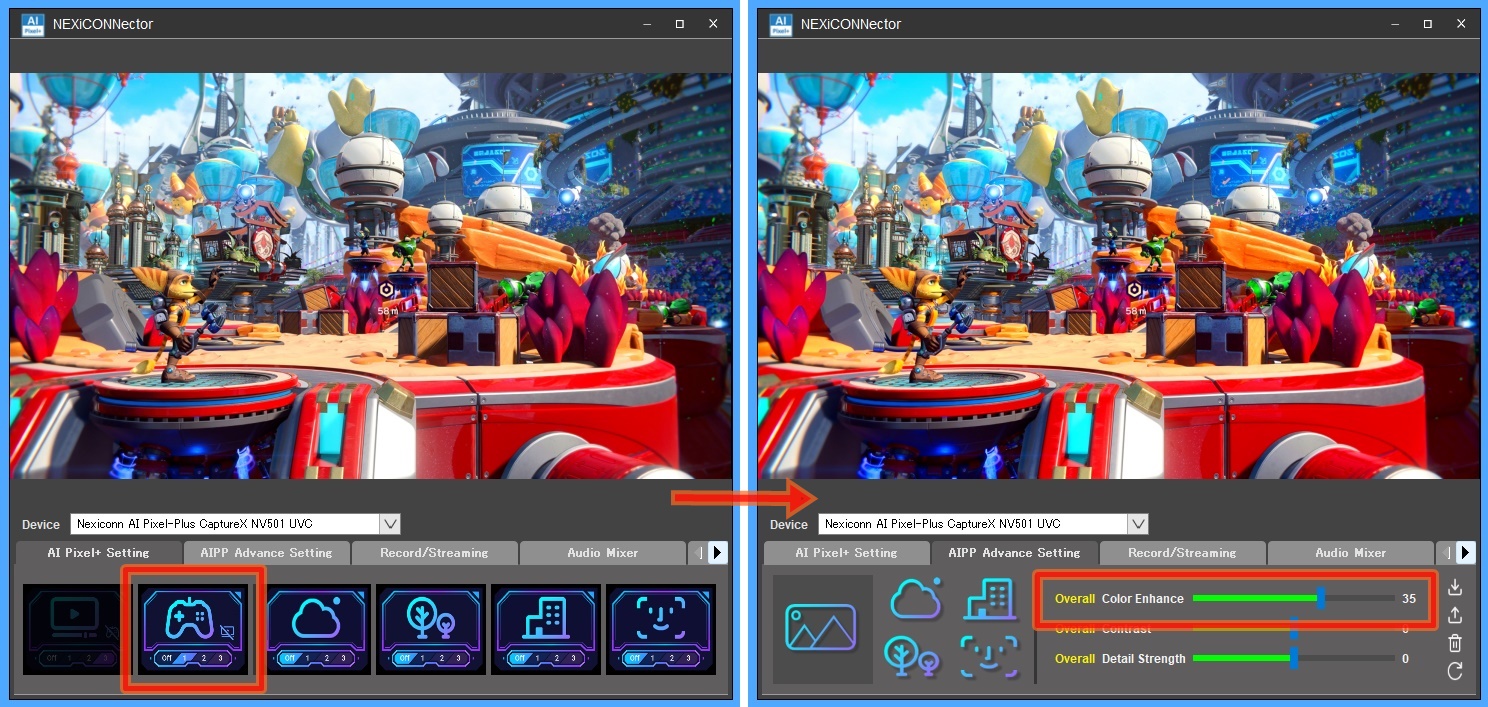
Task: Click the Overall Contrast slider handle
Action: pos(1294,629)
